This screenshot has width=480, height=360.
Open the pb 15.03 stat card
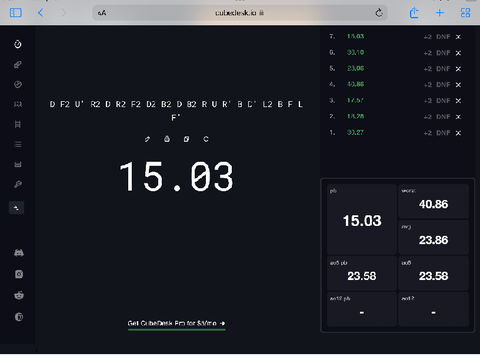coord(362,219)
